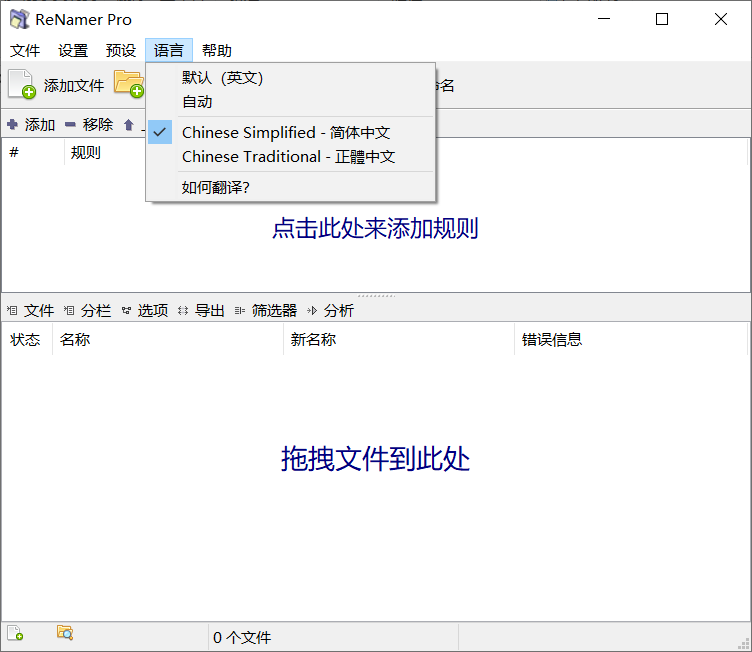Viewport: 752px width, 652px height.
Task: Click the small icon beside 分栏
Action: (69, 310)
